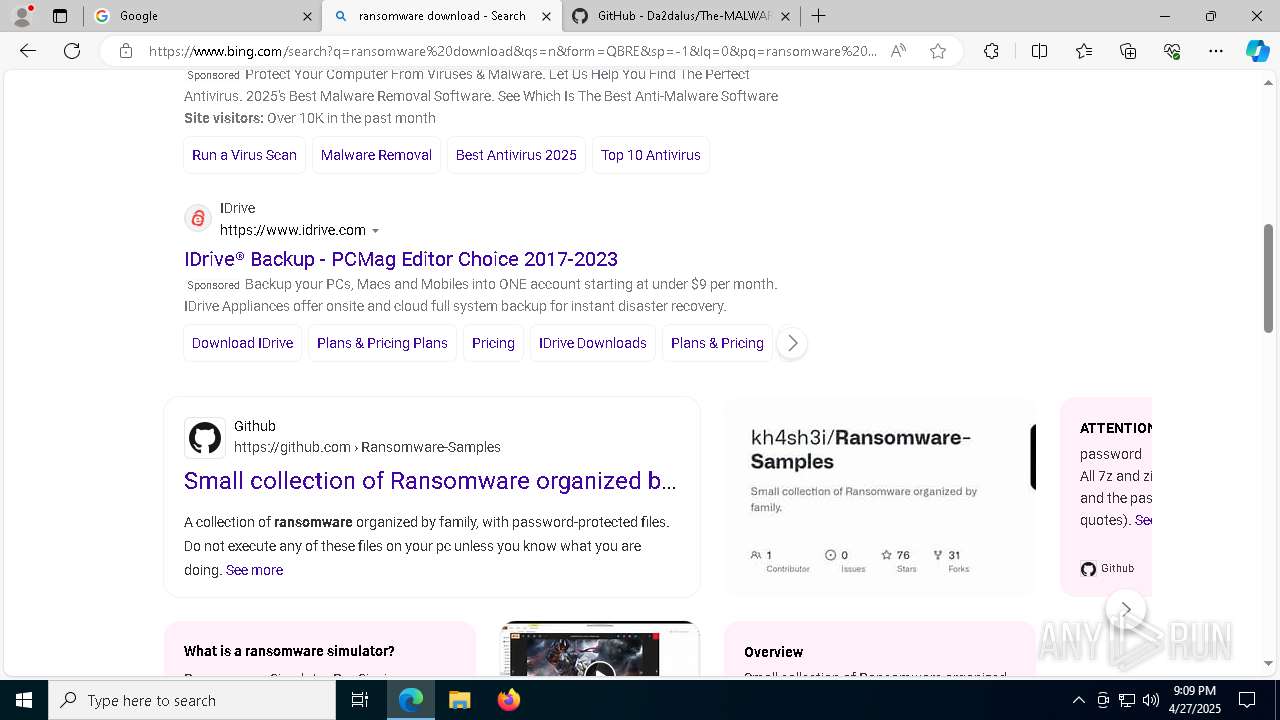Show more IDrive sitelinks with arrow
Screen dimensions: 1280x720
pyautogui.click(x=792, y=343)
